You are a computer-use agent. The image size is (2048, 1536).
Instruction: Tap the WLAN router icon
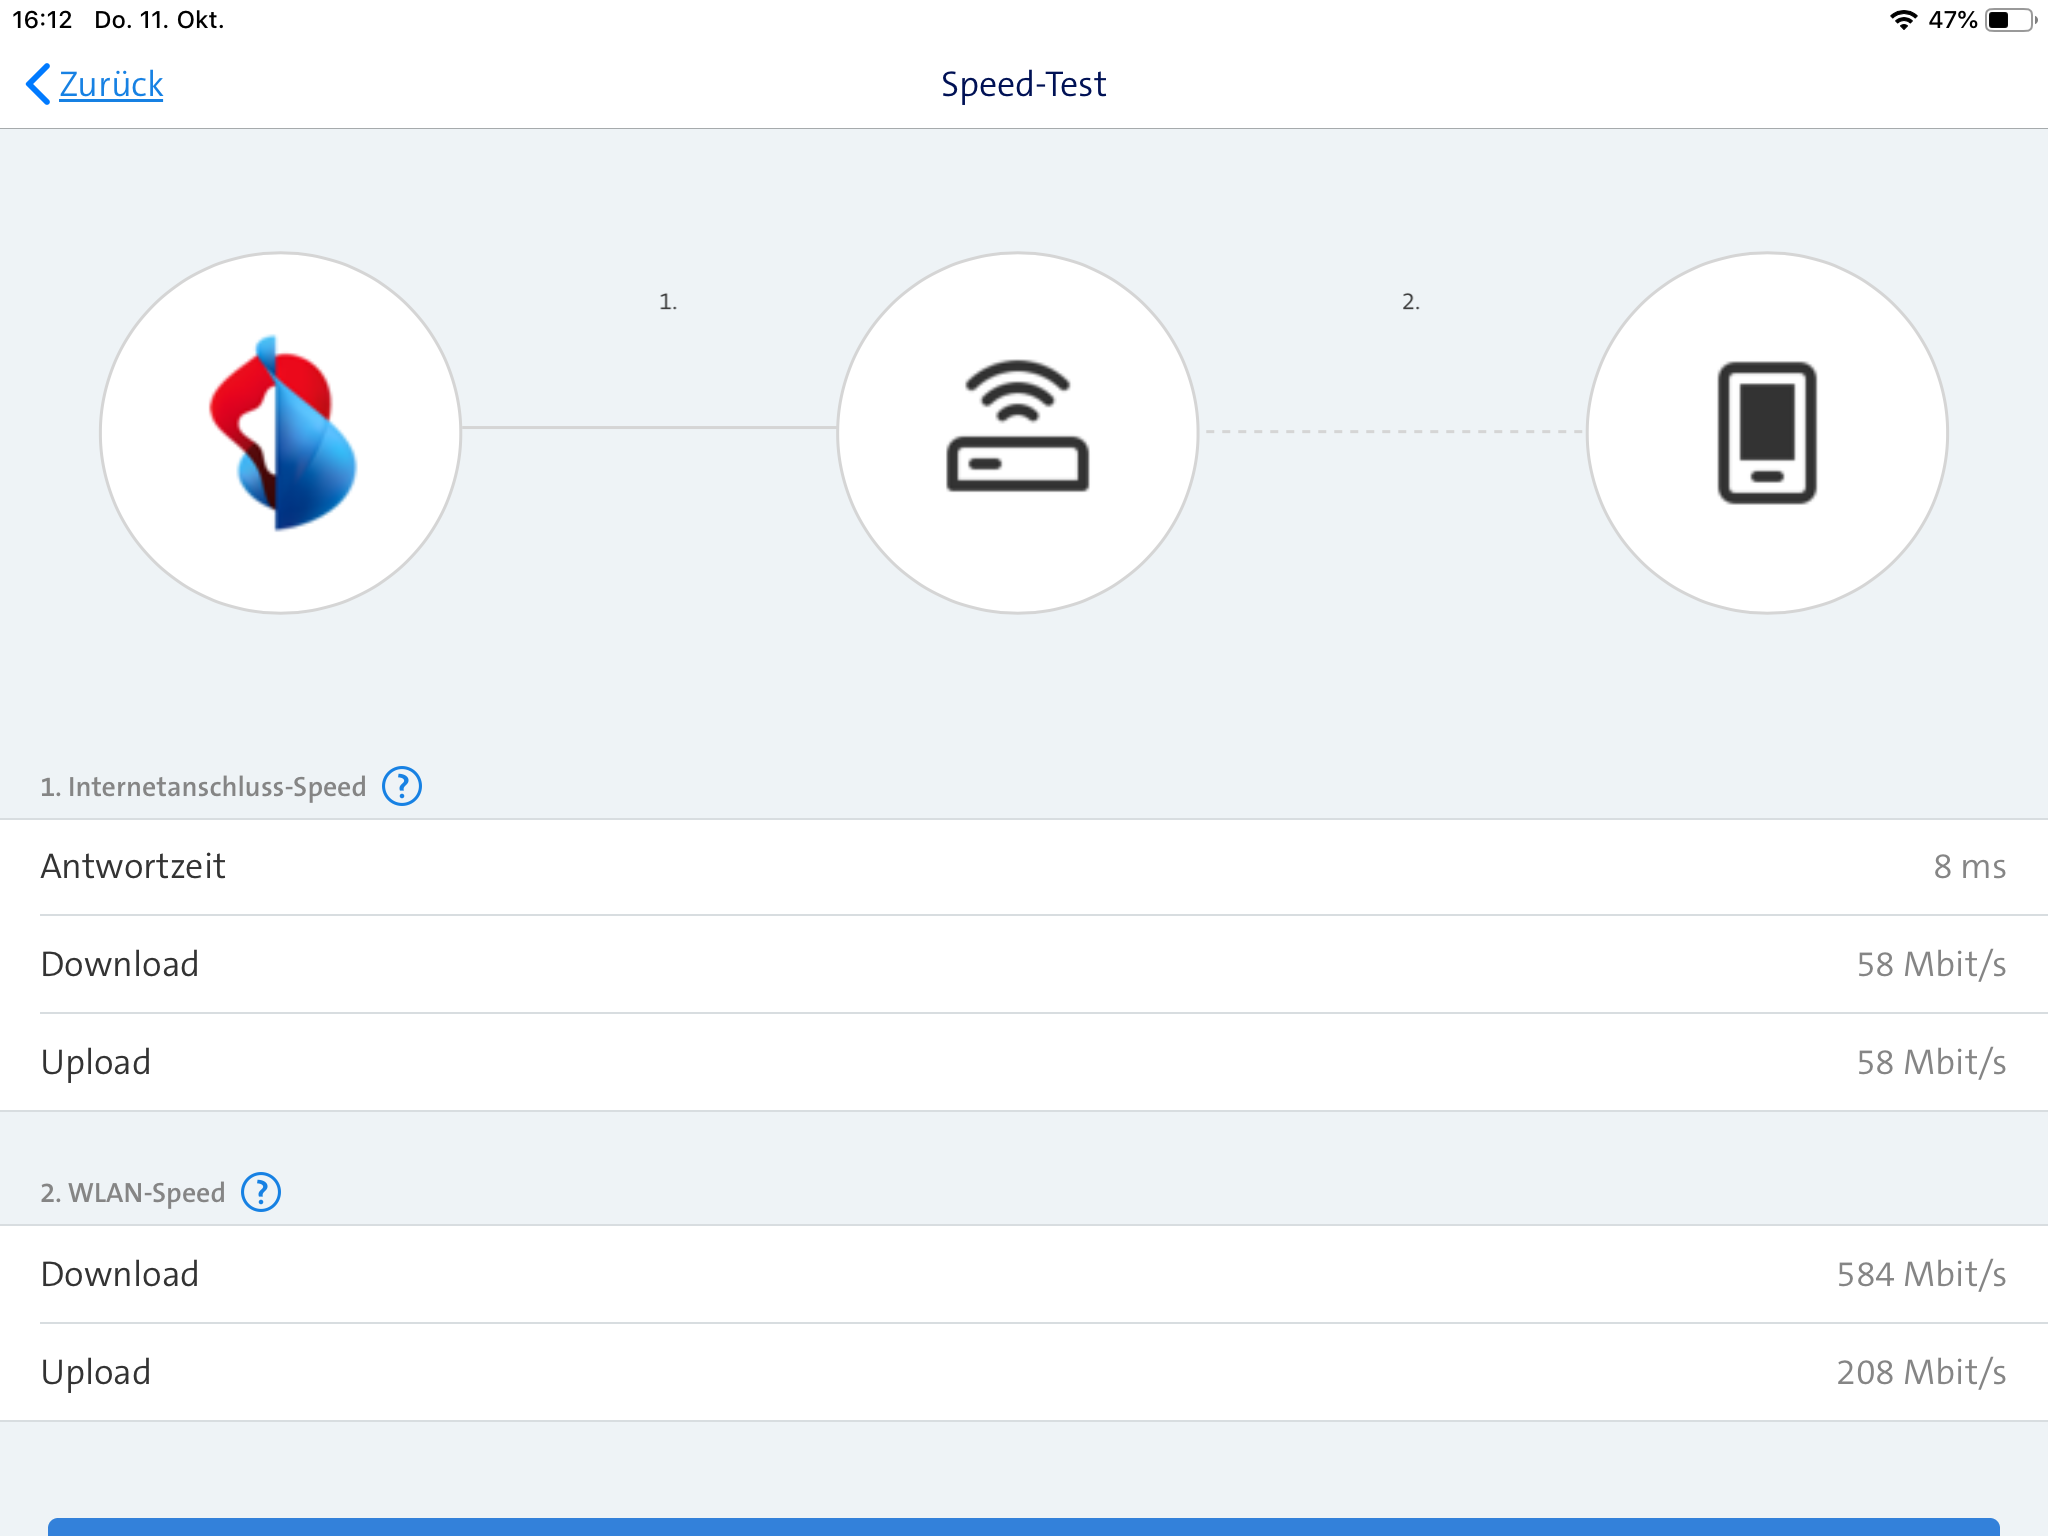tap(1017, 430)
